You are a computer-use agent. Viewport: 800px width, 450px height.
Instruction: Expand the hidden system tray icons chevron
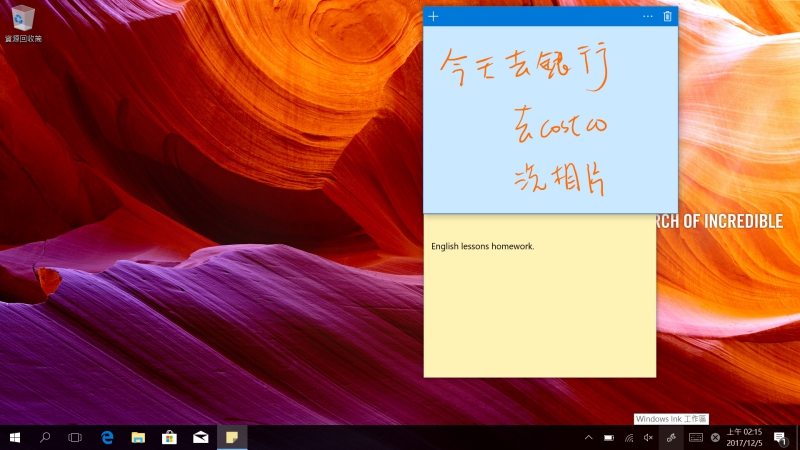[x=588, y=438]
